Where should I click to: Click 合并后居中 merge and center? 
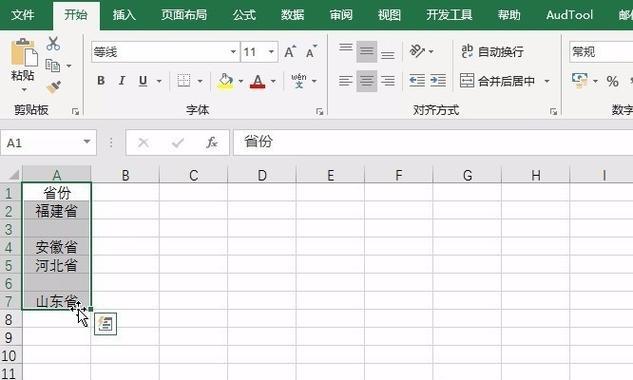497,81
